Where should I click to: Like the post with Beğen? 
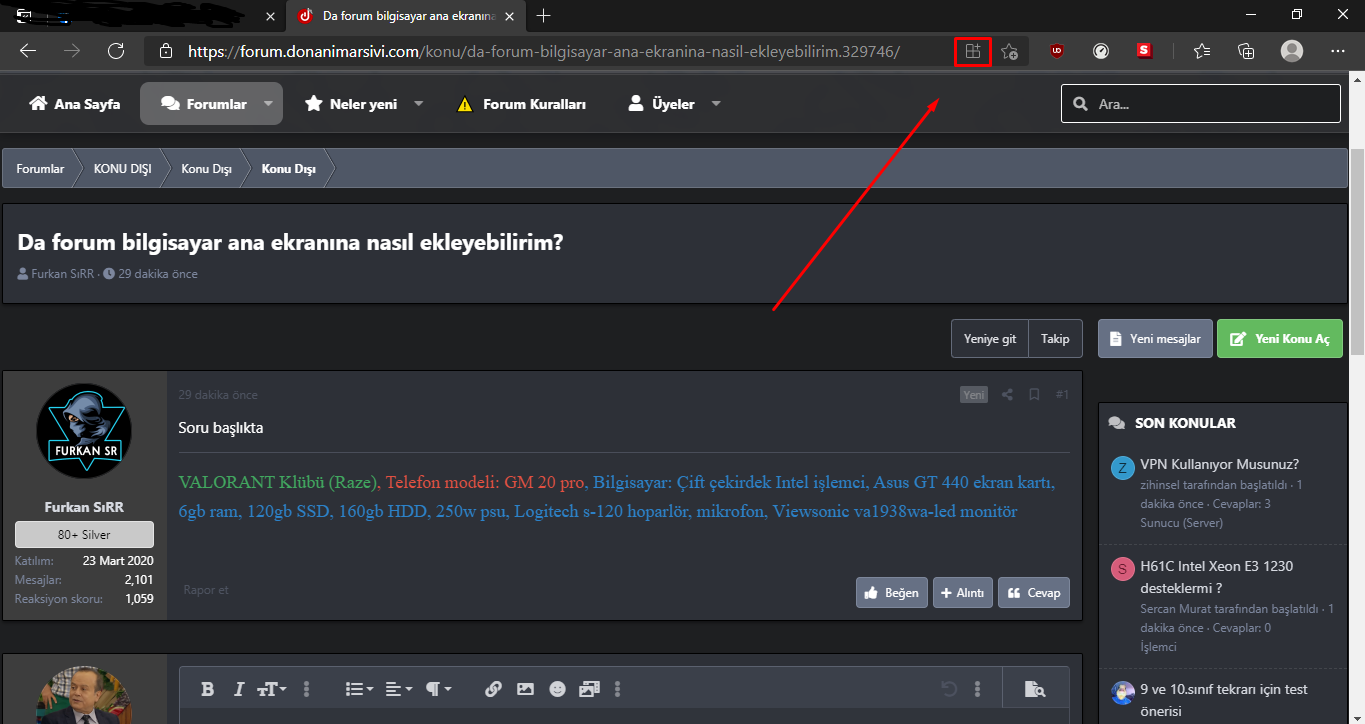(892, 592)
